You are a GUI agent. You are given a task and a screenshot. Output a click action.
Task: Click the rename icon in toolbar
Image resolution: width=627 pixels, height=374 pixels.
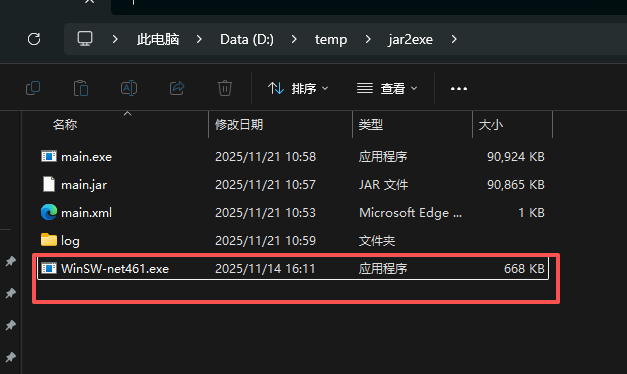[129, 88]
